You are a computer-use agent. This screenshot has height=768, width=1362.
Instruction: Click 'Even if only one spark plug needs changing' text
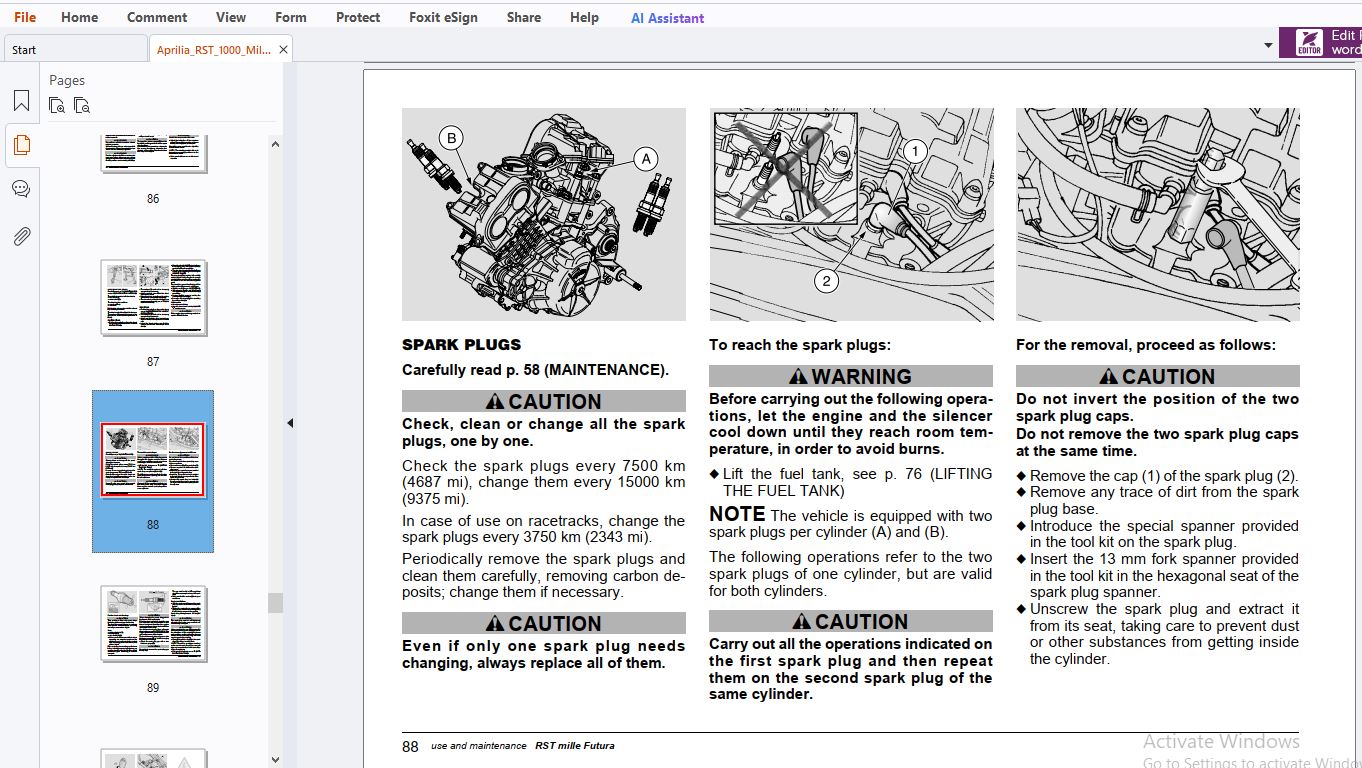tap(544, 654)
